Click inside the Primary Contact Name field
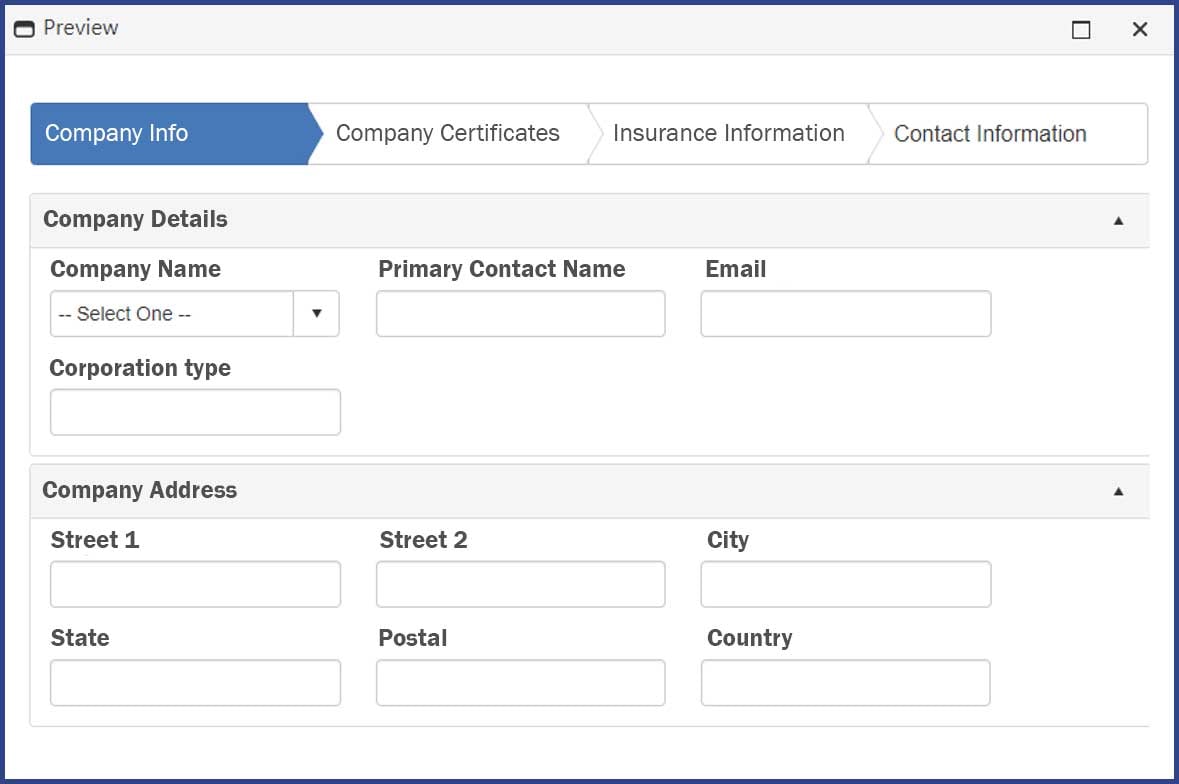Viewport: 1179px width, 784px height. coord(520,313)
